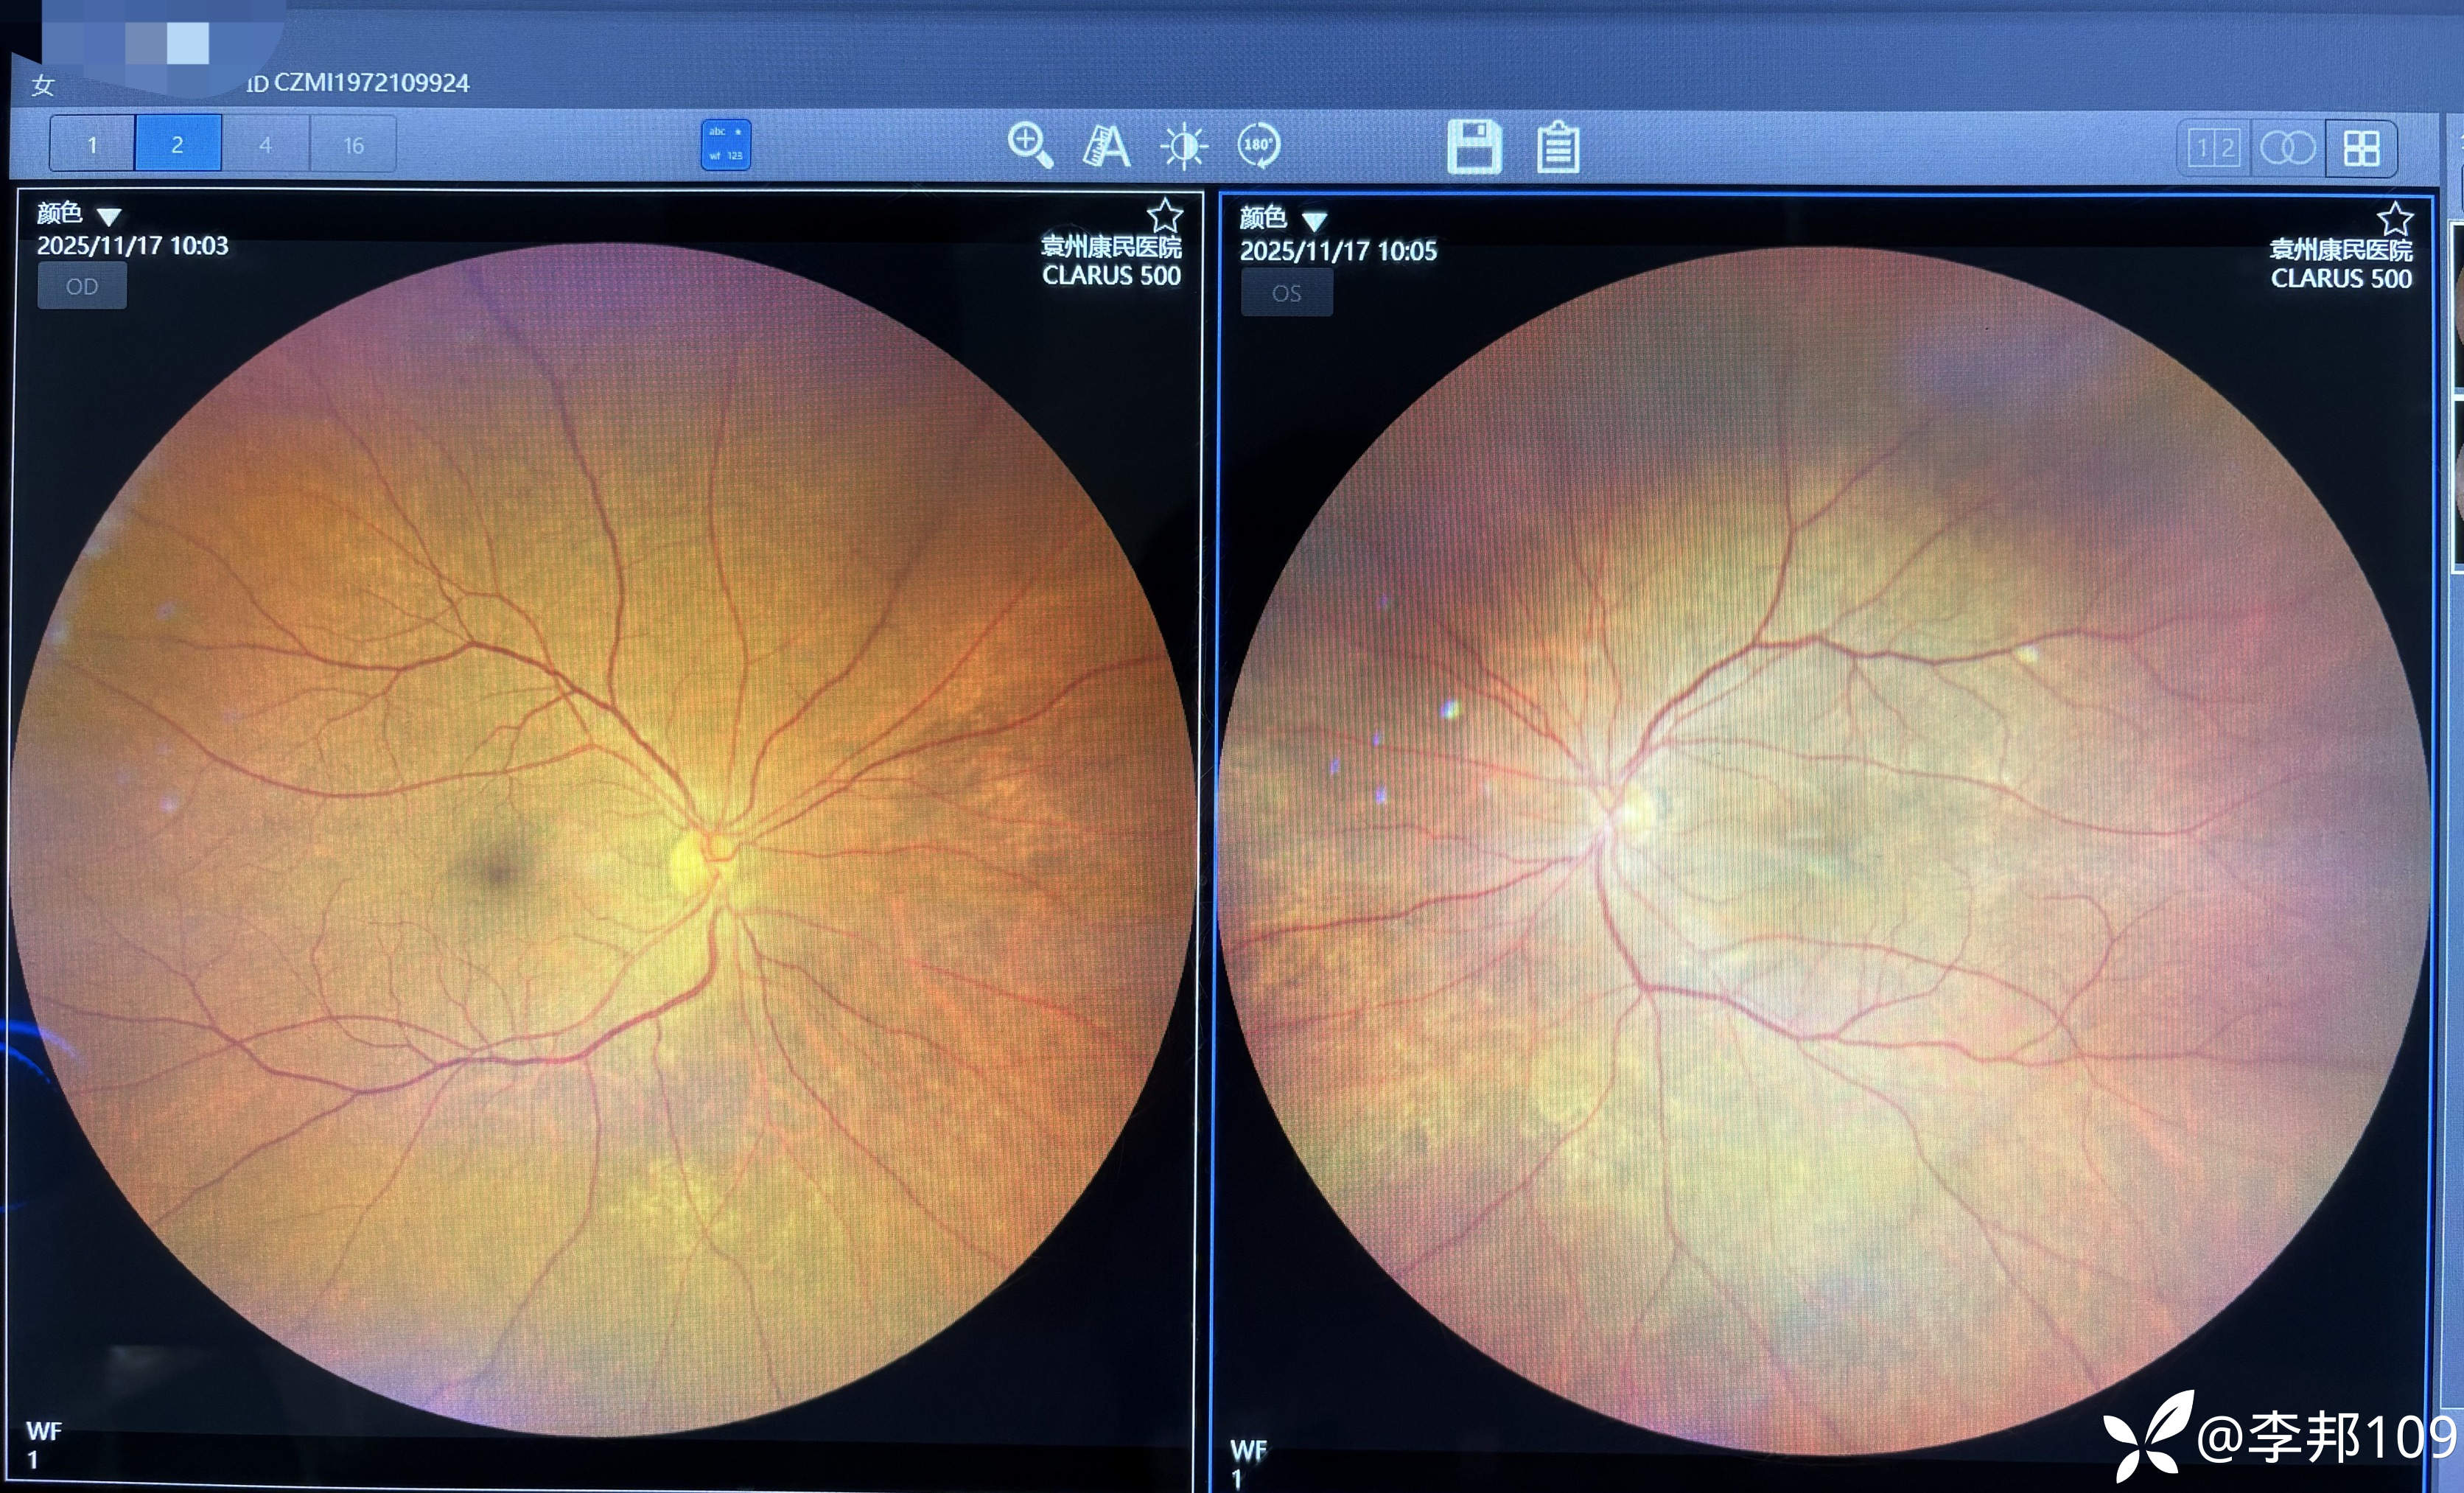This screenshot has height=1493, width=2464.
Task: Select the 16-image layout tab
Action: tap(353, 145)
